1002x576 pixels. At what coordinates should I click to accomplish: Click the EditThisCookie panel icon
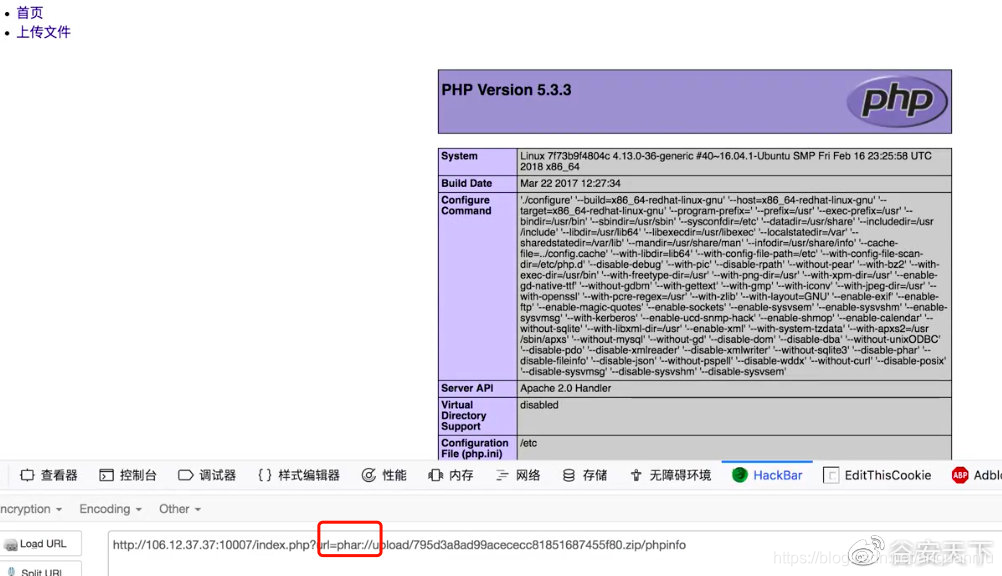(831, 475)
